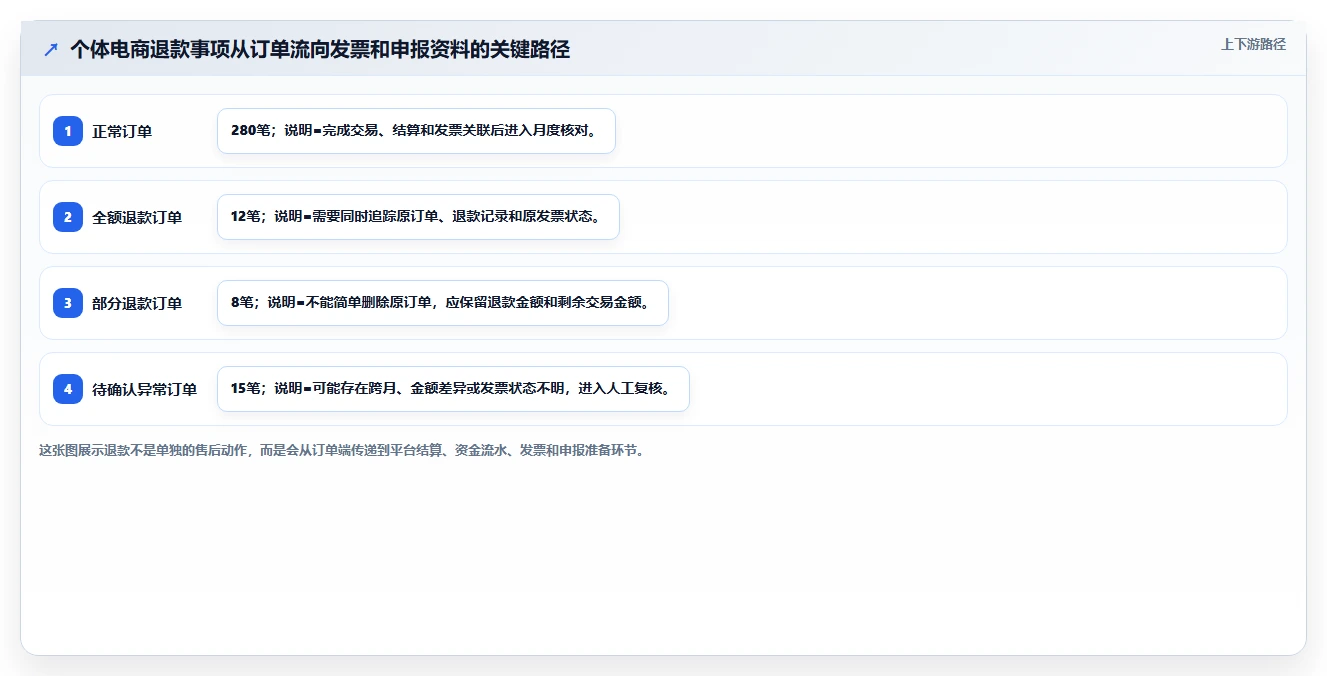Select step badge 2 for 全额退款订单

(68, 217)
